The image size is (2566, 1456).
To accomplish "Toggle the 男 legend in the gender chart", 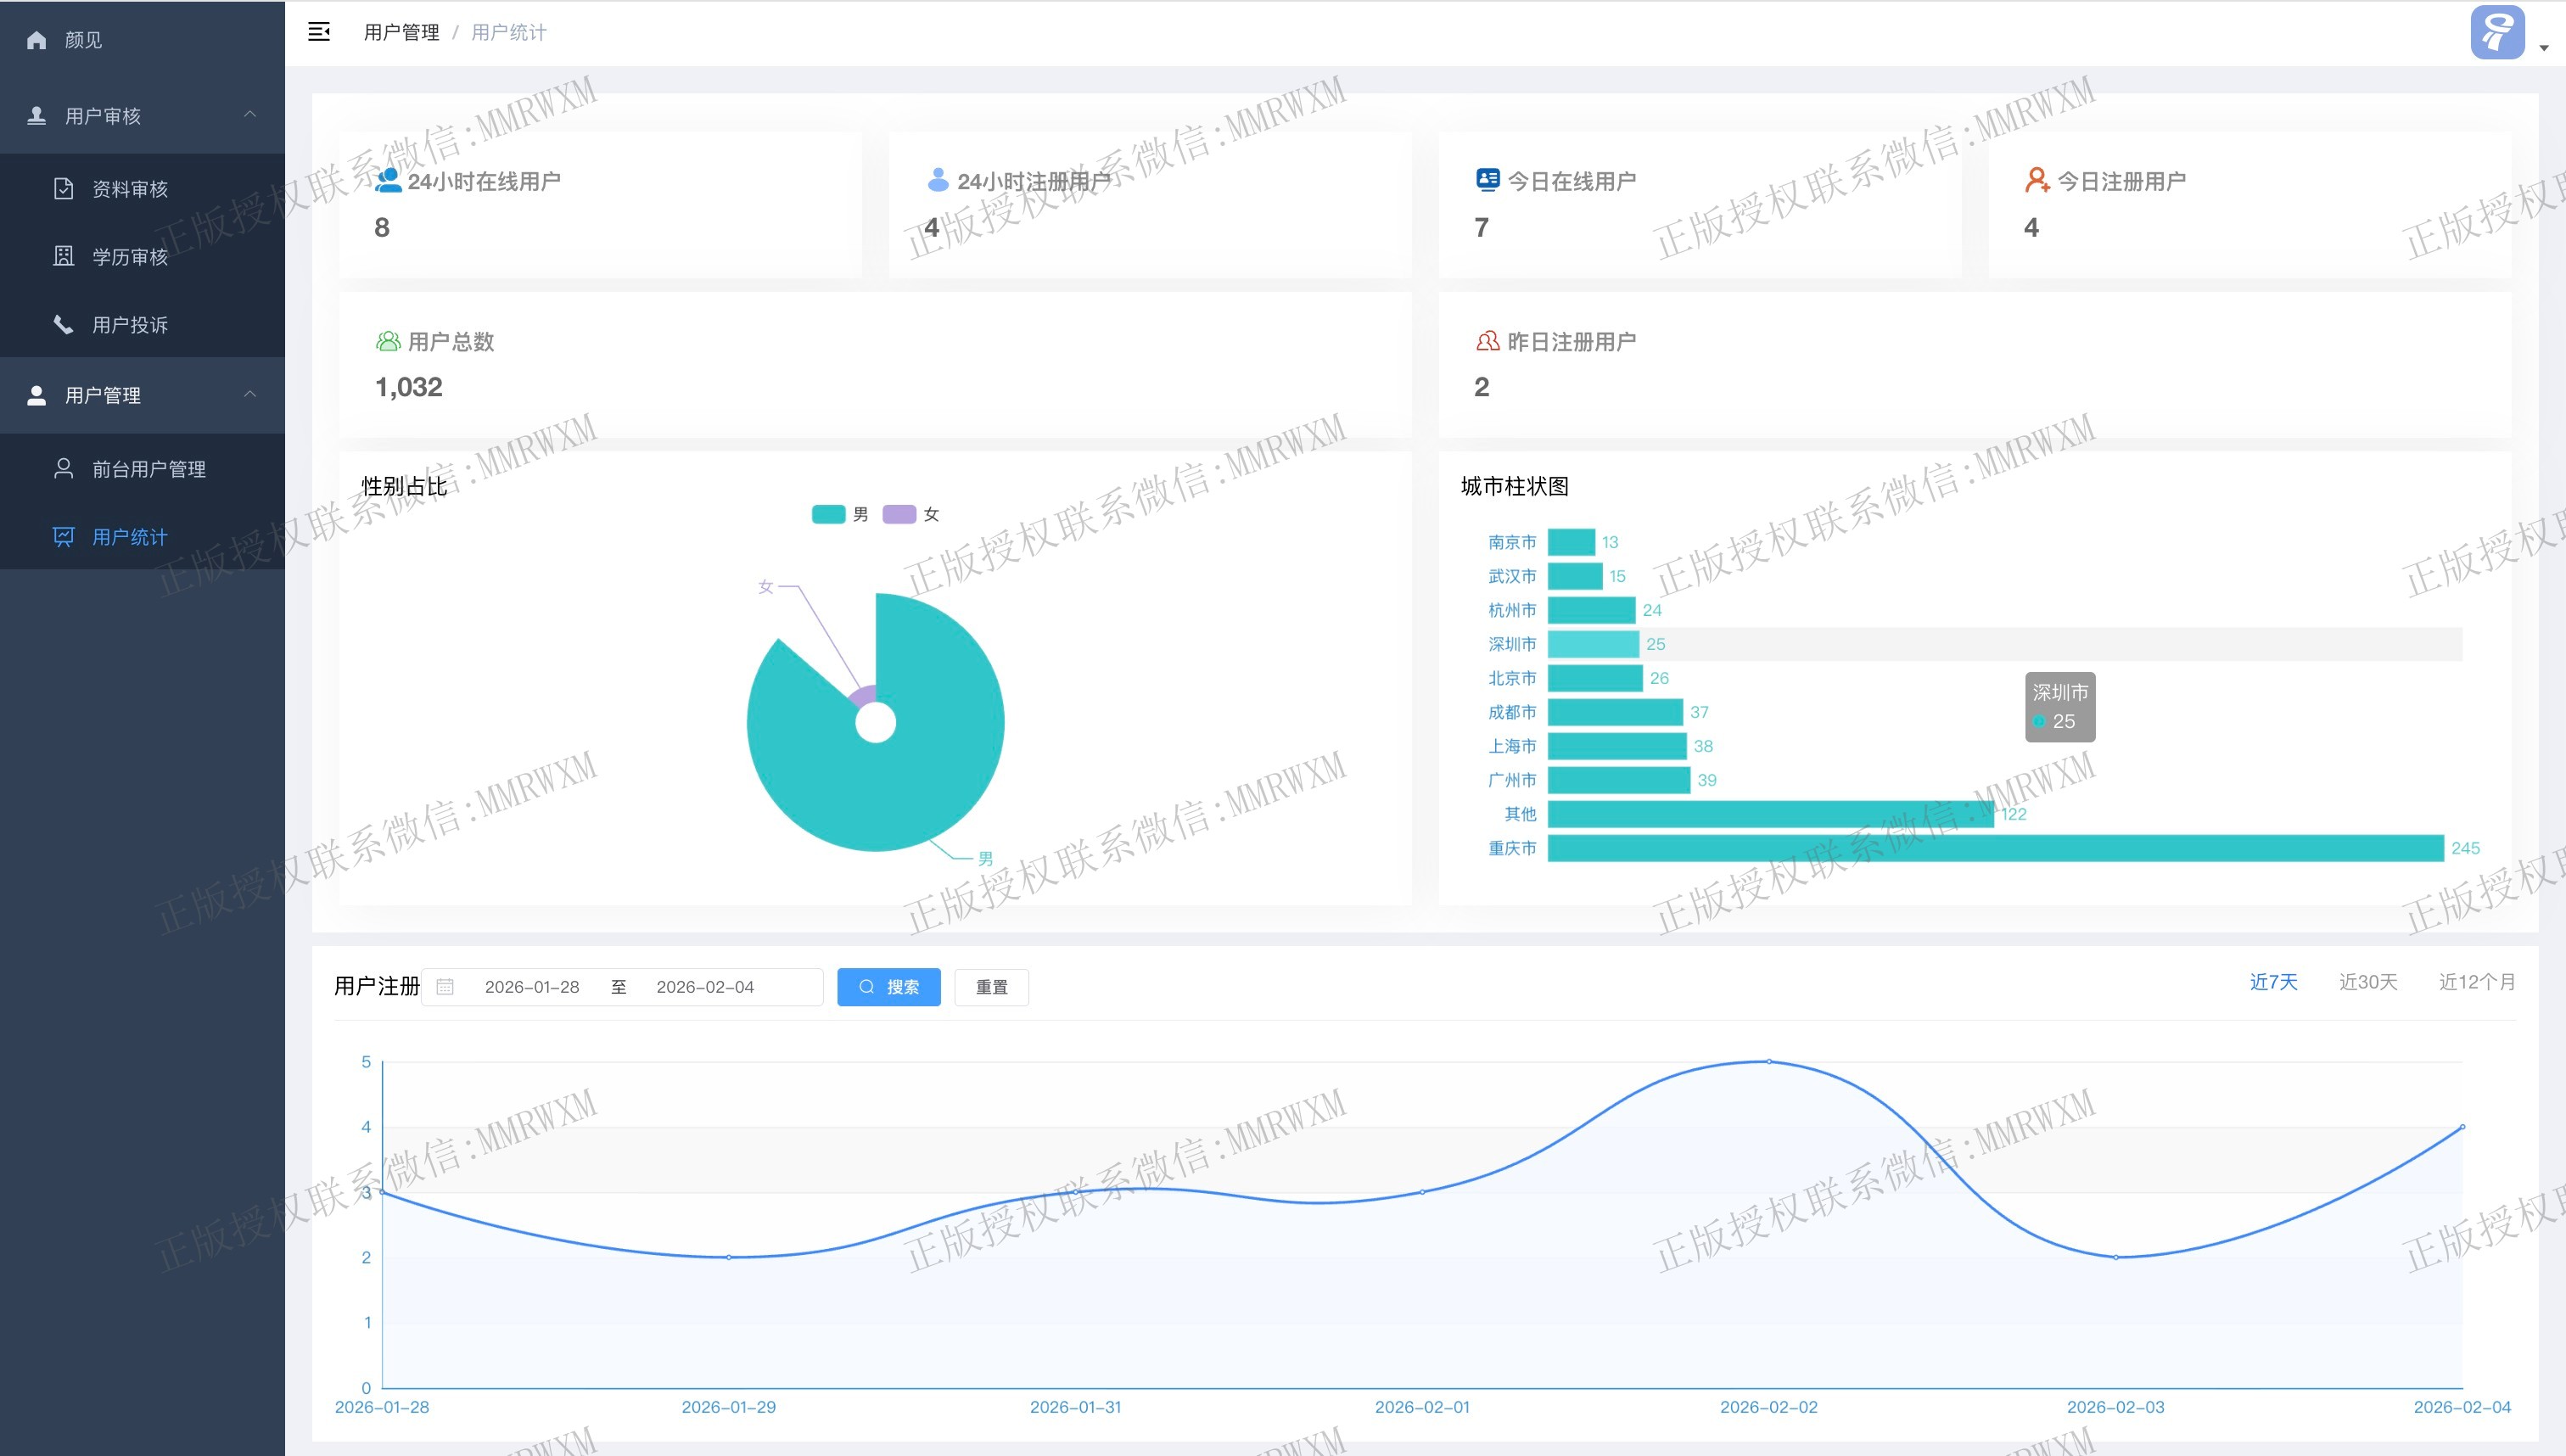I will pos(829,514).
